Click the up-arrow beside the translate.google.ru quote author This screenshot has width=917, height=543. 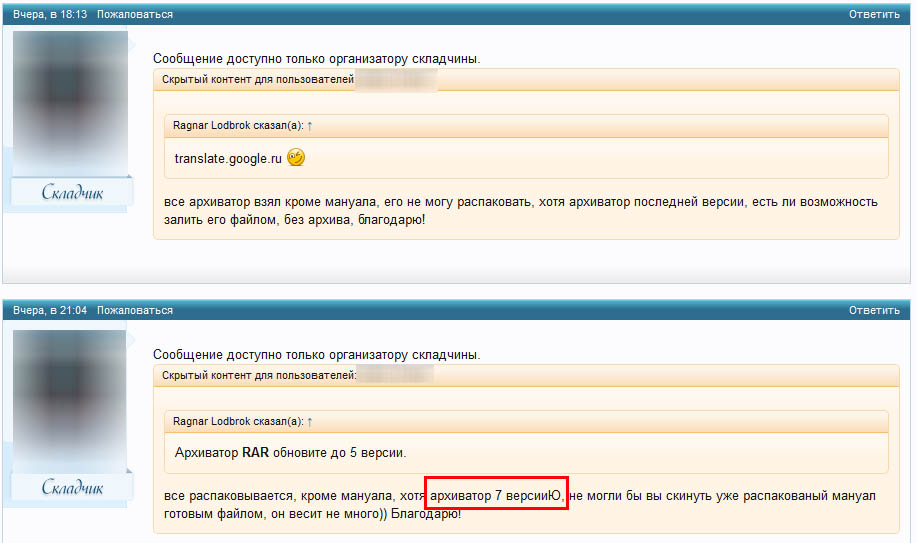[x=310, y=126]
